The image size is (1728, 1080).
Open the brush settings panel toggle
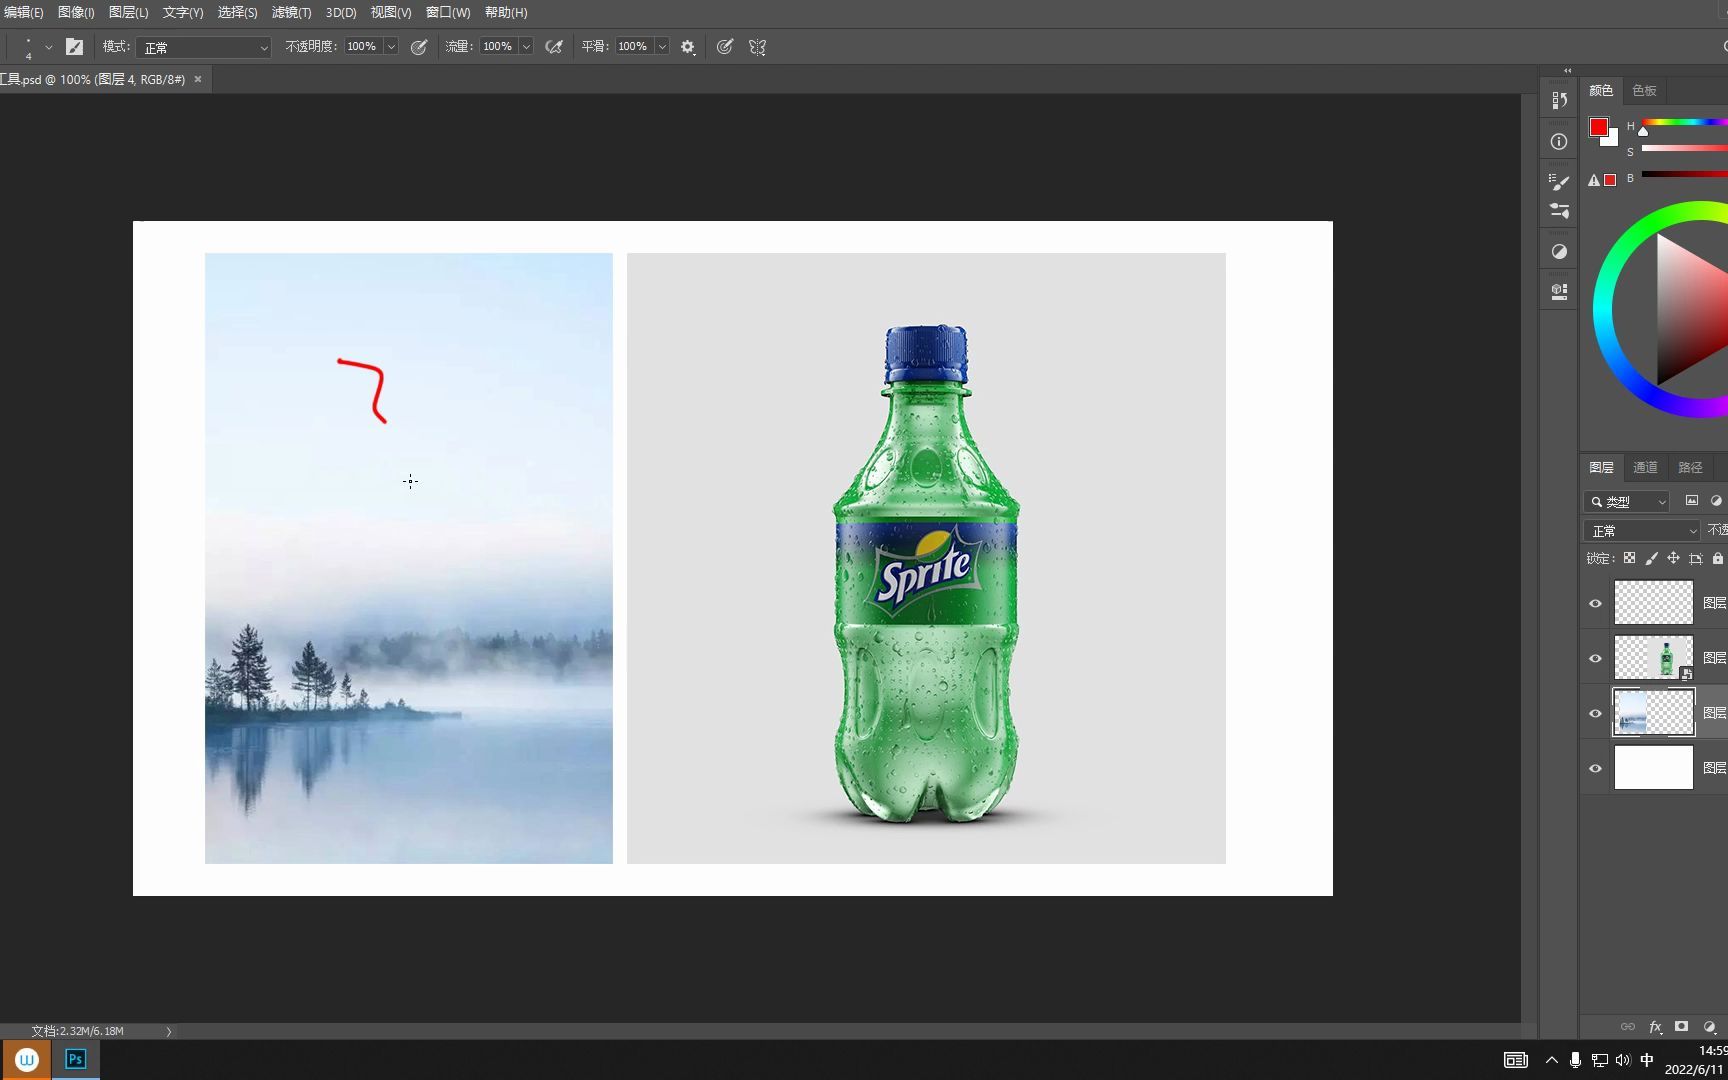(x=74, y=47)
